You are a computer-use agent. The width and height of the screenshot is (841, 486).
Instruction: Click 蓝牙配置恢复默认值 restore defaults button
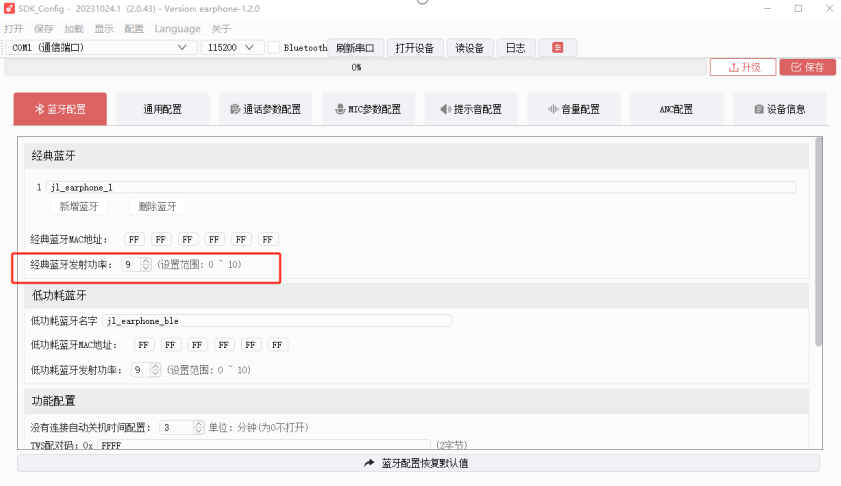[x=418, y=463]
